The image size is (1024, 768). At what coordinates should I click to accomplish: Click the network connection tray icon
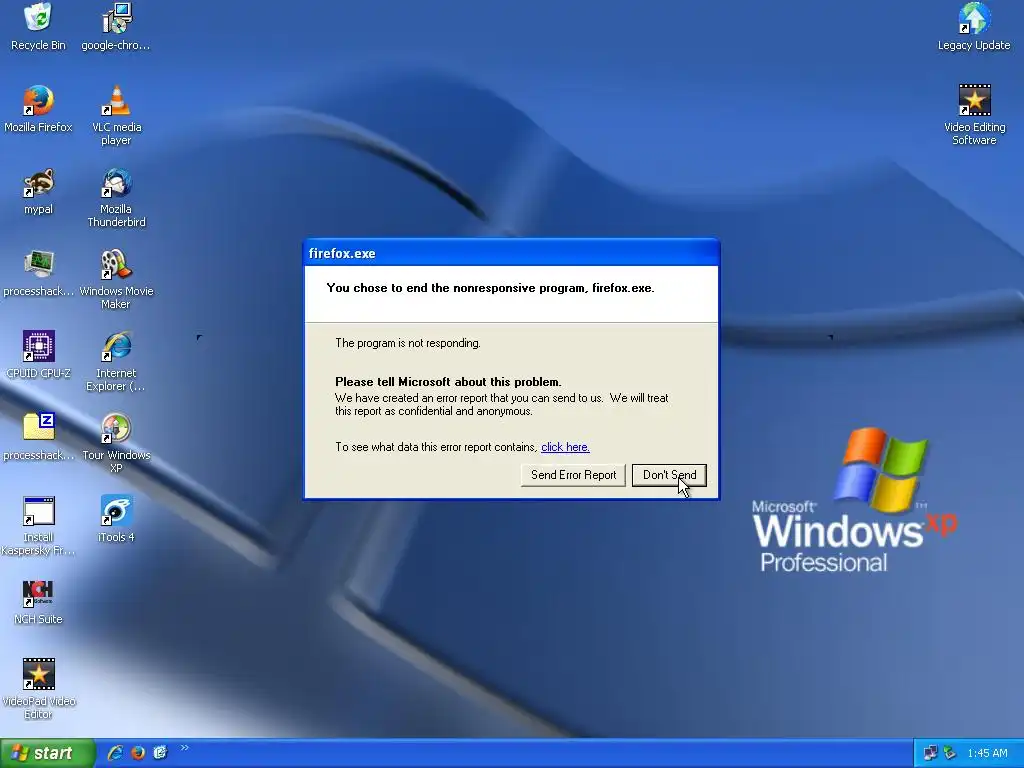930,753
